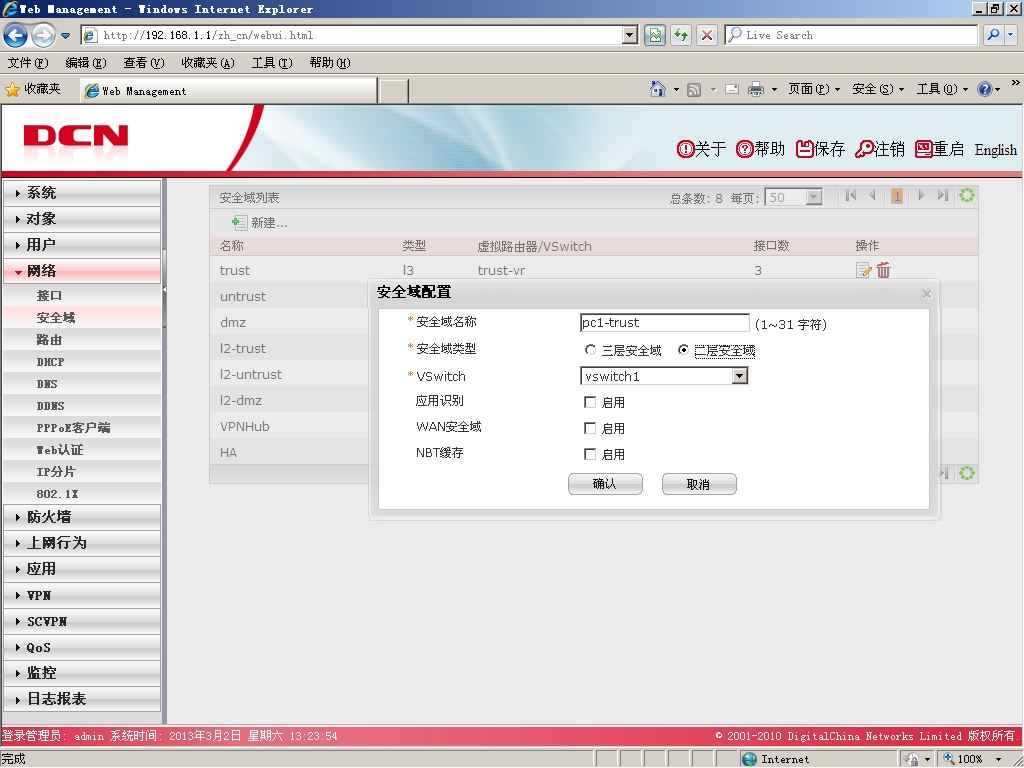This screenshot has width=1024, height=768.
Task: Close the 安全域配置 dialog
Action: [926, 294]
